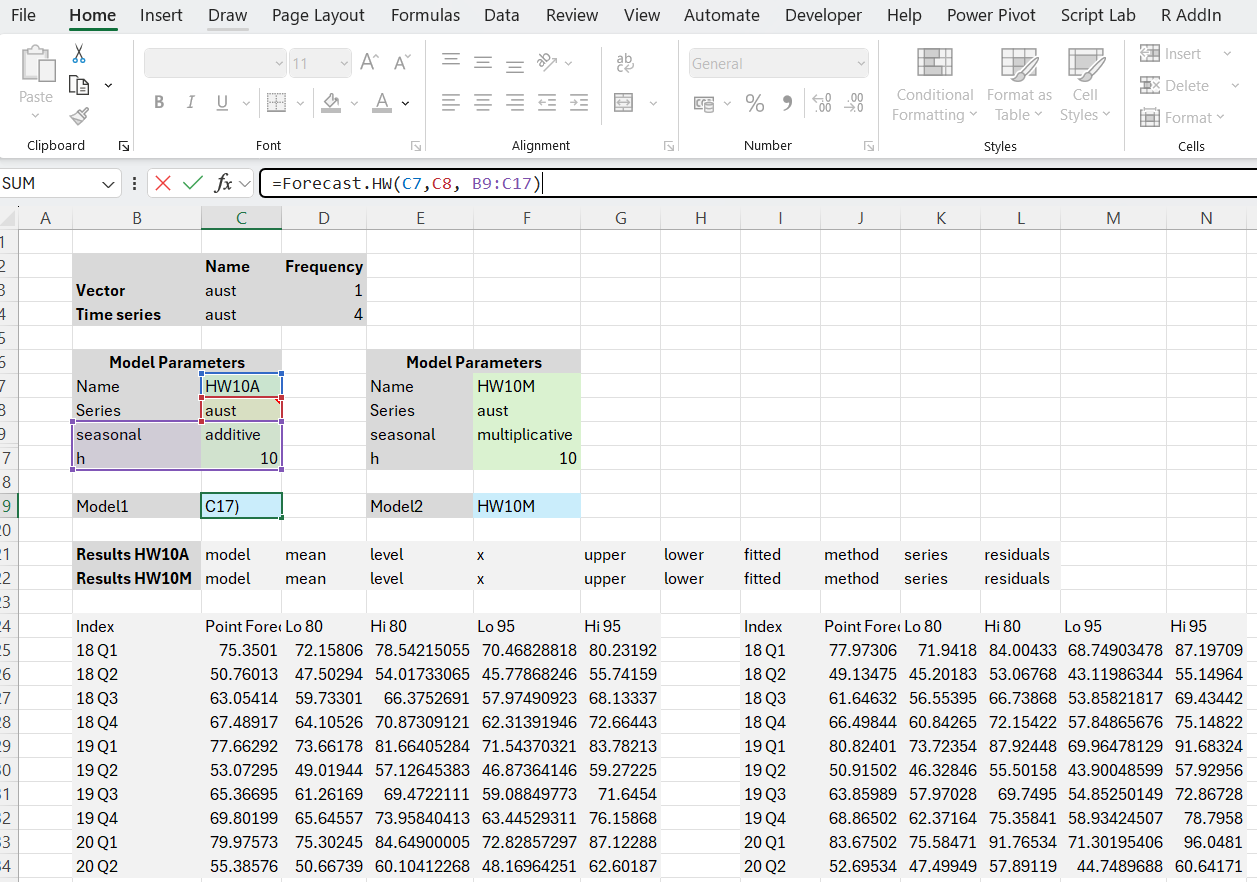Switch to the Formulas ribbon tab
The width and height of the screenshot is (1257, 882).
[x=425, y=15]
